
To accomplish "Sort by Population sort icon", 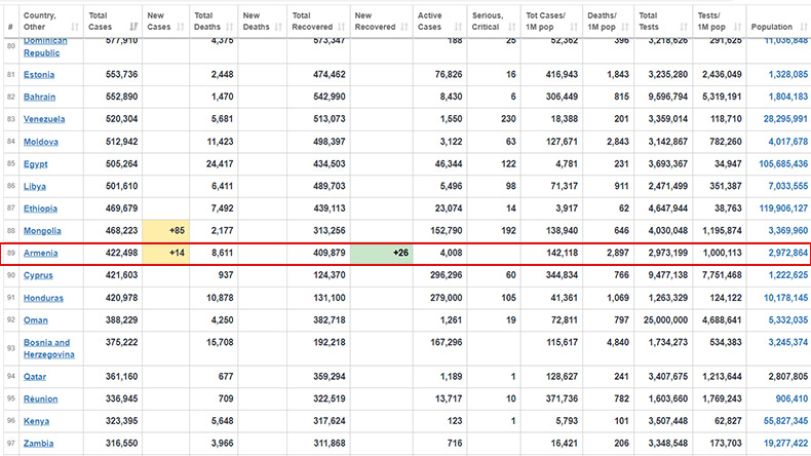I will [x=803, y=27].
